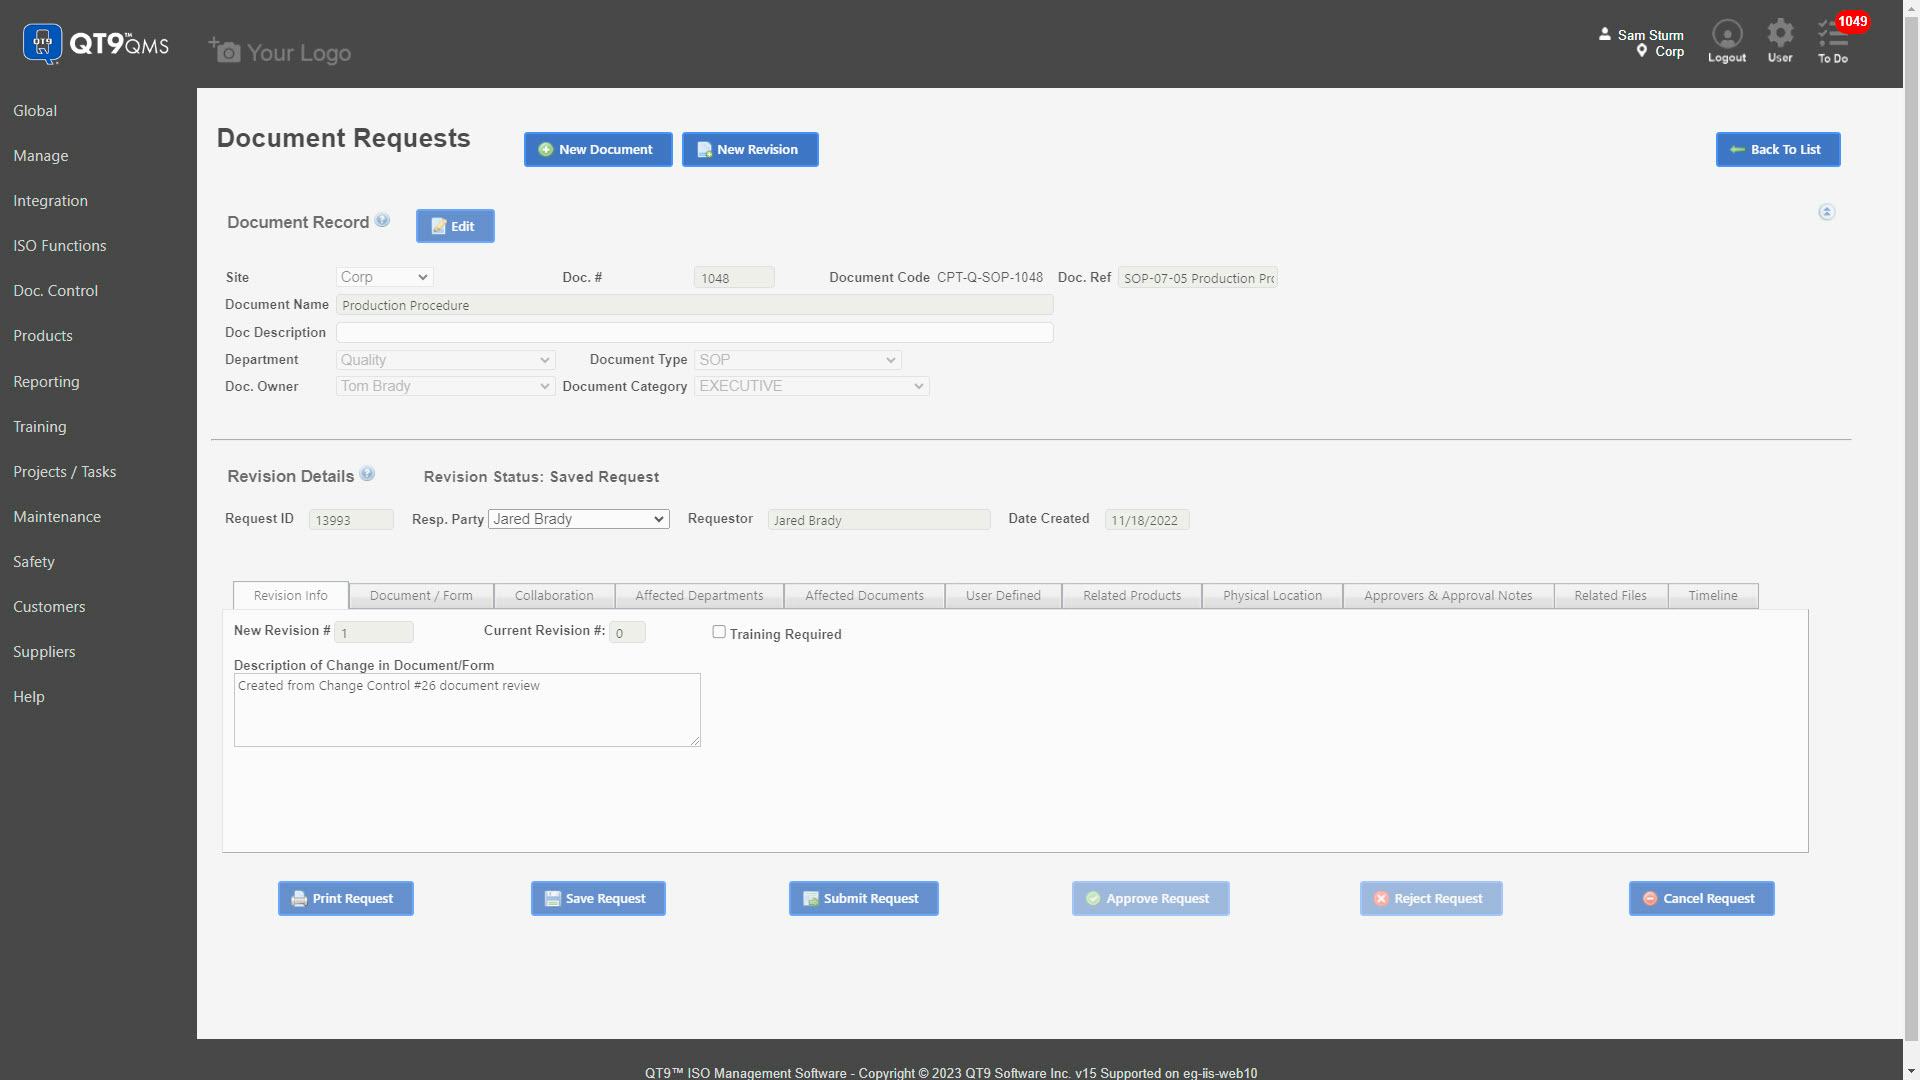Click help icon beside Document Record
Viewport: 1920px width, 1080px height.
click(x=382, y=221)
